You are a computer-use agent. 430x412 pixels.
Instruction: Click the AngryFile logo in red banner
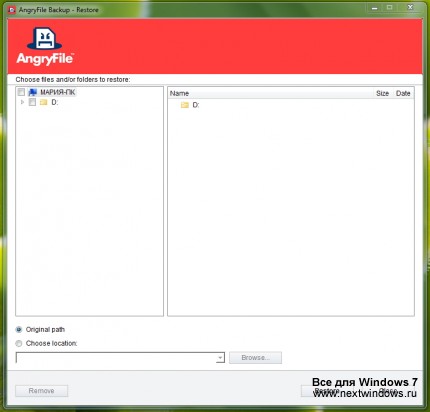pos(45,46)
